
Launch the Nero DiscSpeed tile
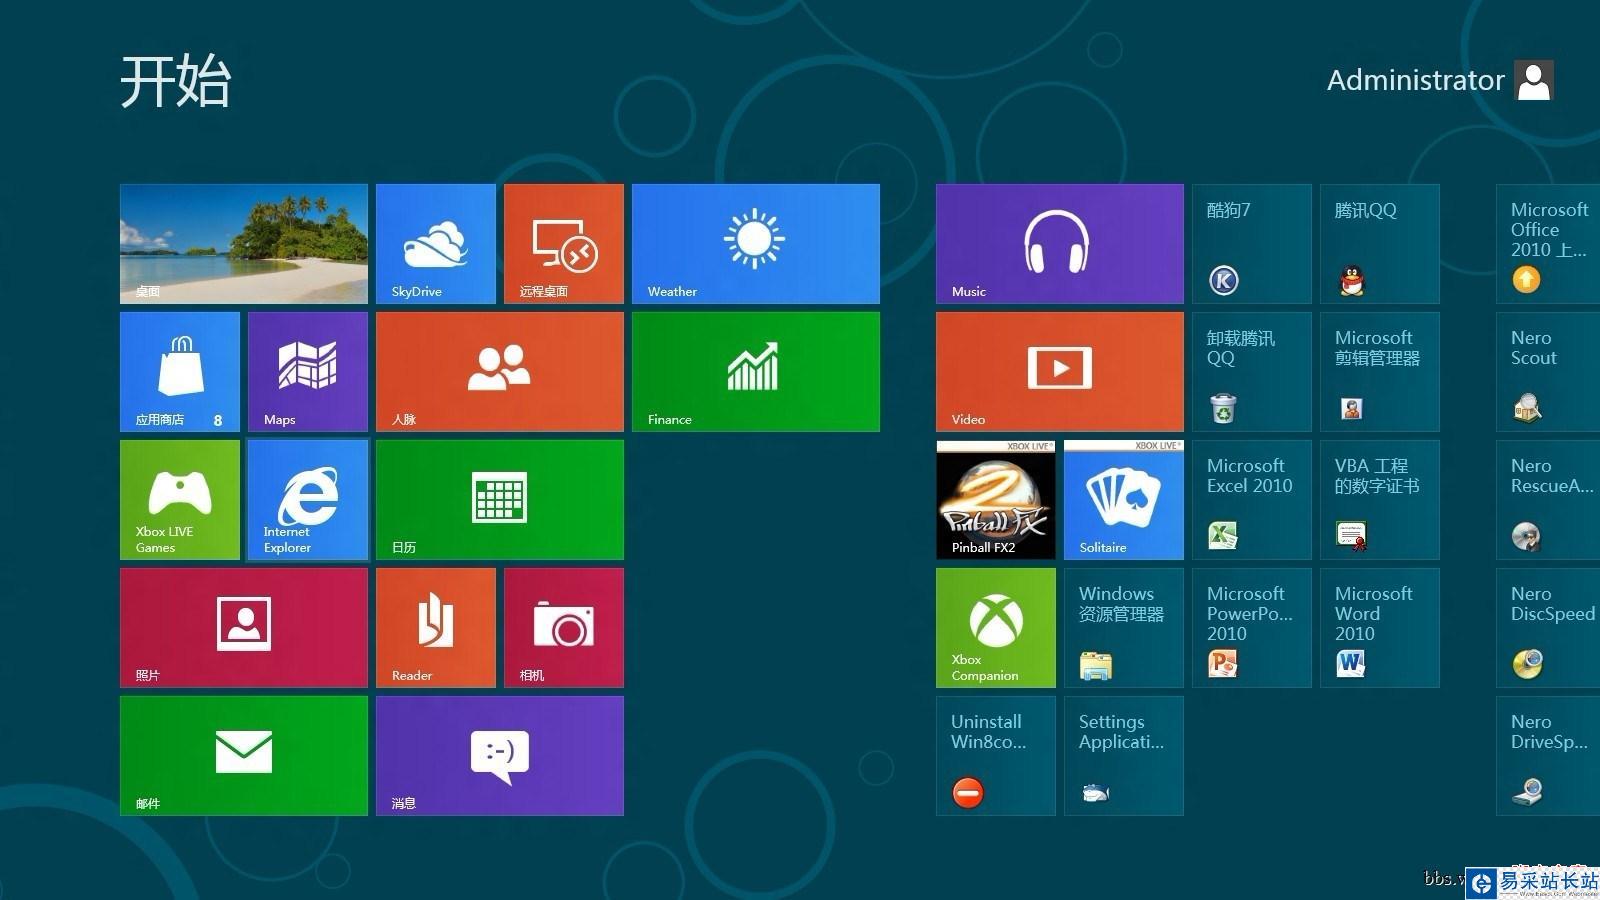1548,628
